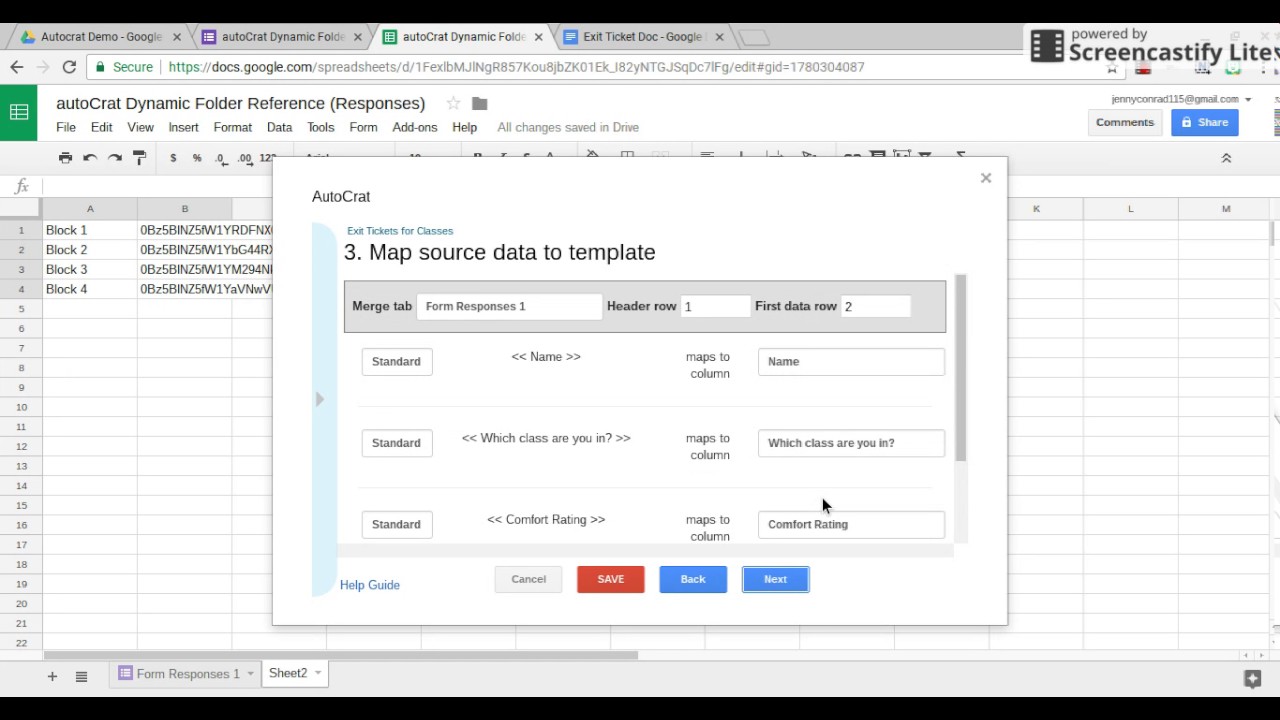Click the Add Sheet plus icon
This screenshot has width=1280, height=720.
coord(52,676)
